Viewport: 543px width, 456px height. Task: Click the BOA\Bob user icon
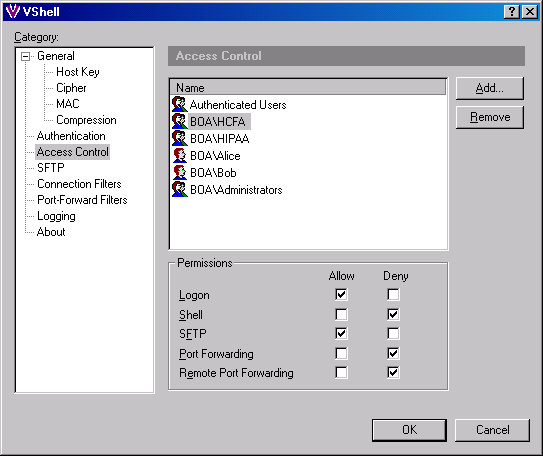coord(179,172)
